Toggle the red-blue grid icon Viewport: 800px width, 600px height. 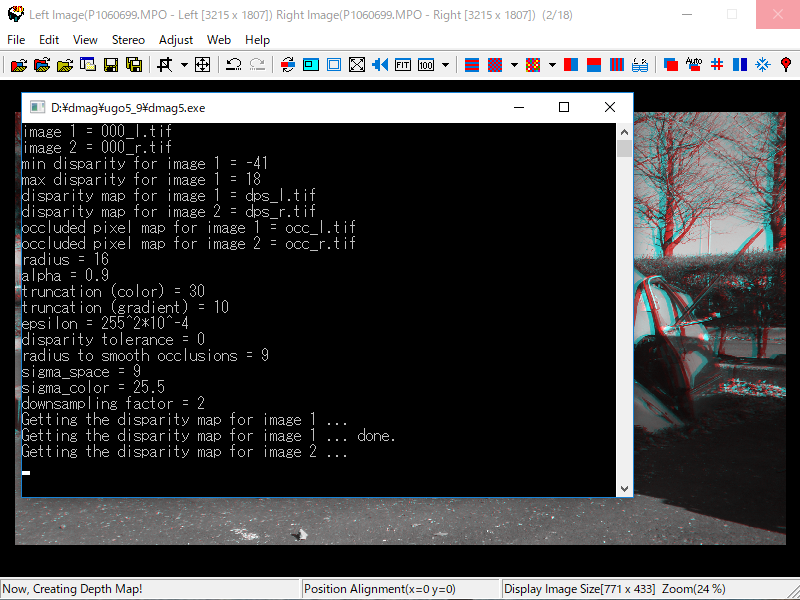(x=717, y=65)
